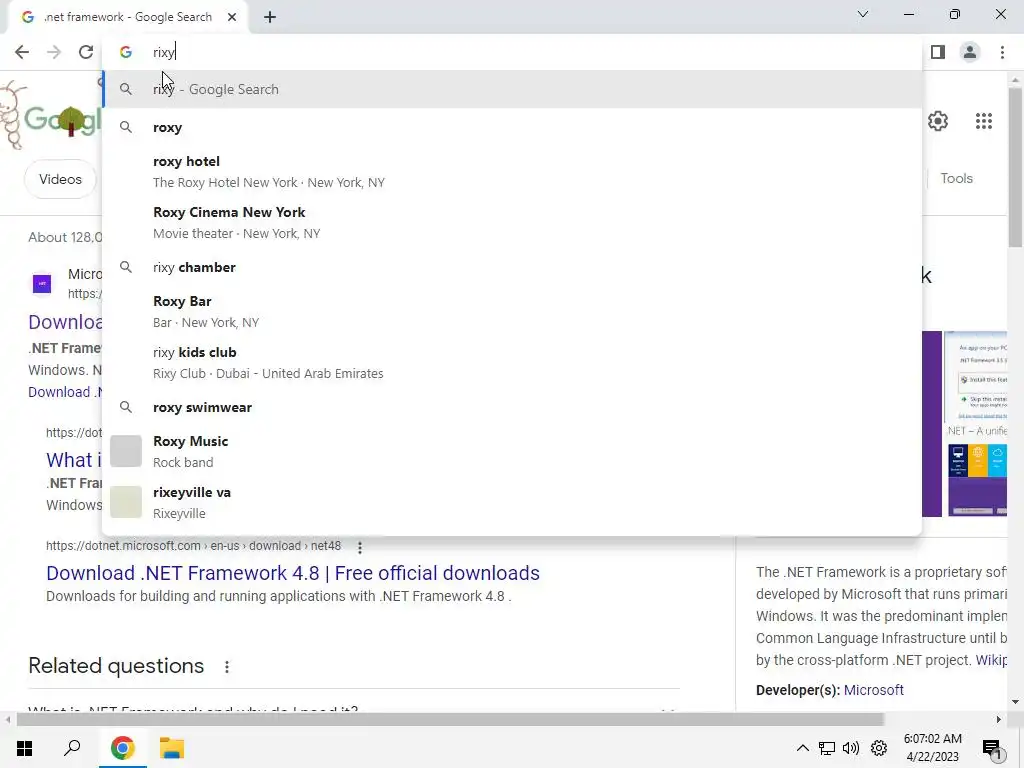Choose the 'roxy swimwear' suggestion

[513, 407]
